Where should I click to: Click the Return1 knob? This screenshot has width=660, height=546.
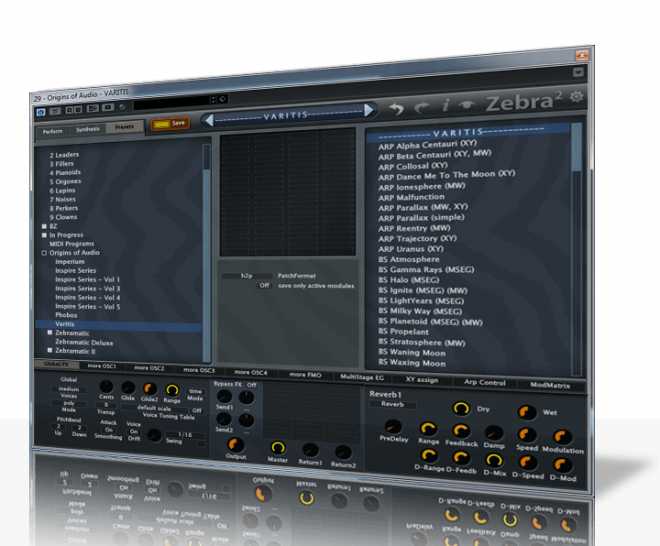[310, 450]
